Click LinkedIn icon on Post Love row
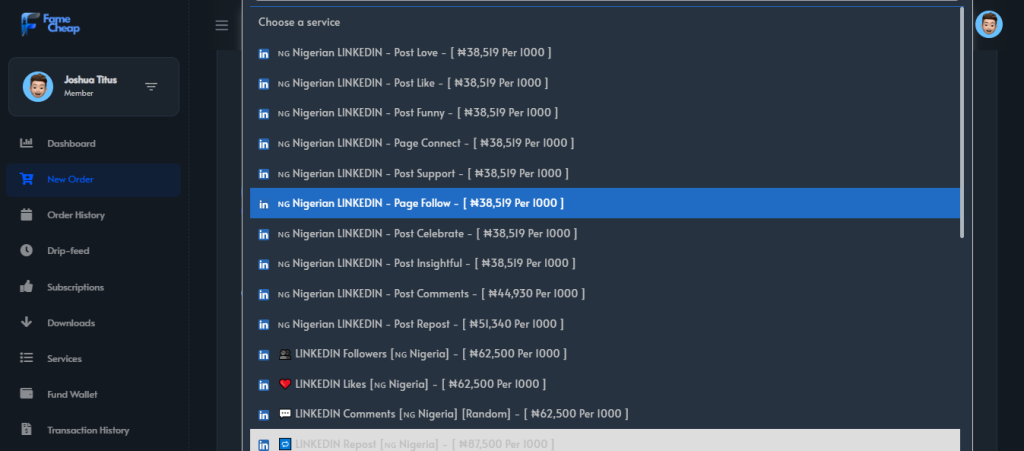The image size is (1024, 451). point(264,54)
